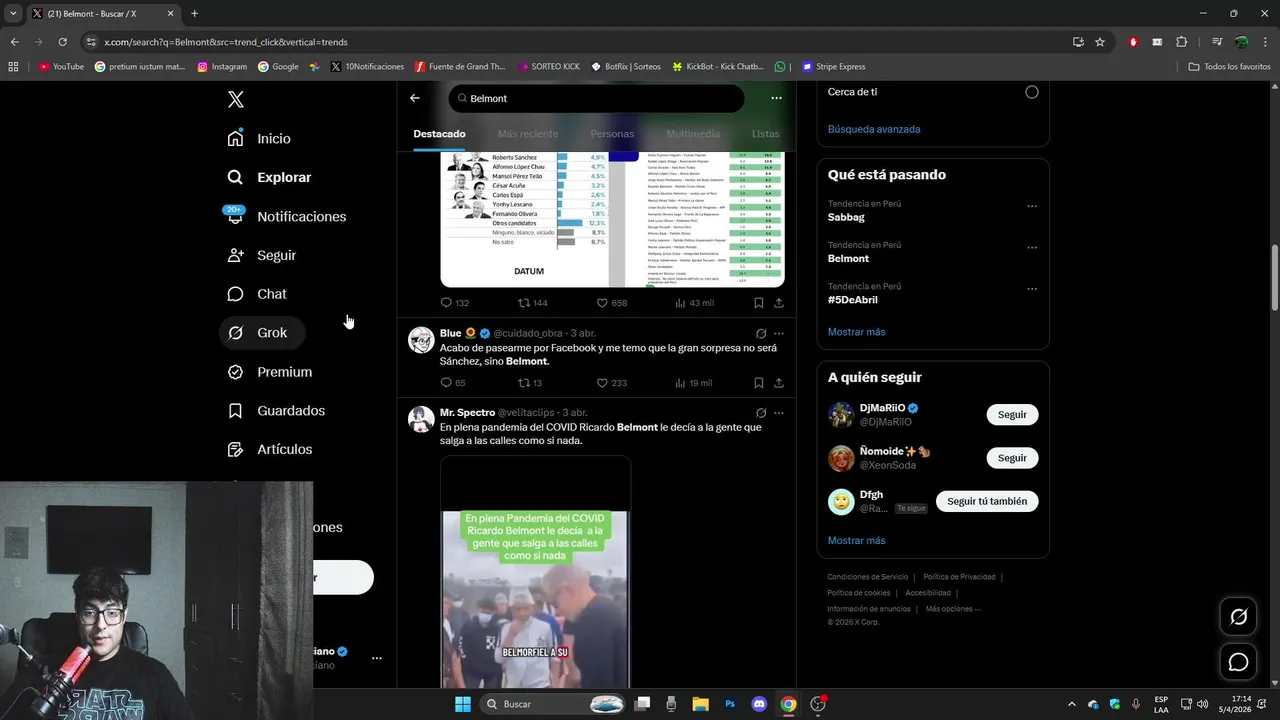Image resolution: width=1280 pixels, height=720 pixels.
Task: Click the Belmont search field
Action: (596, 98)
